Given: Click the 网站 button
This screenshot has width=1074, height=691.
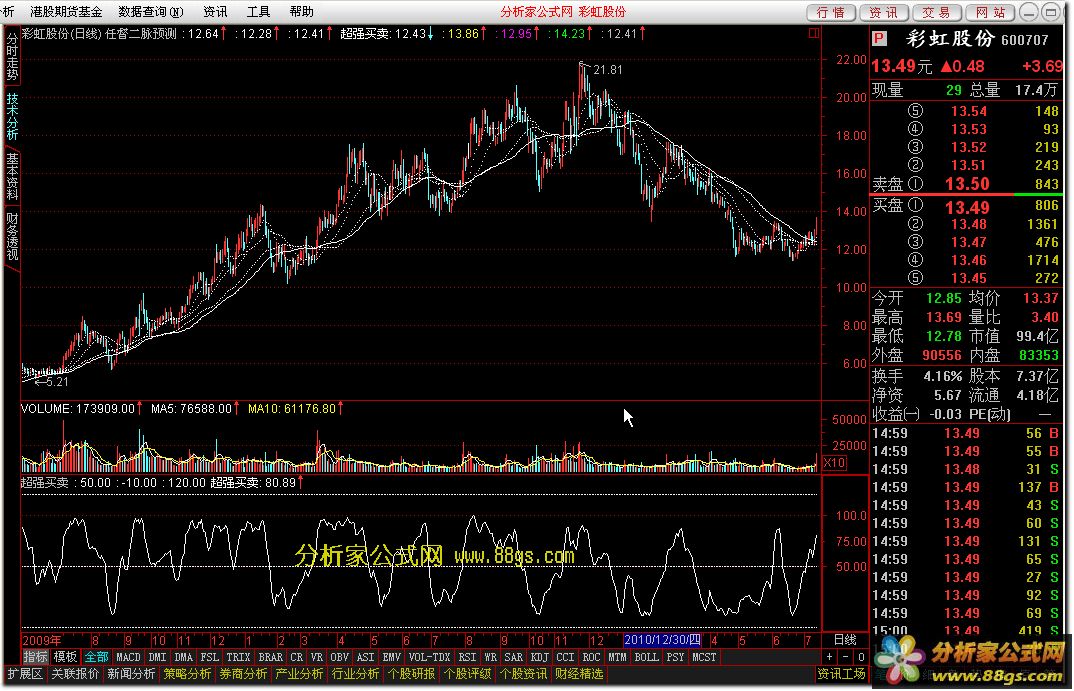Looking at the screenshot, I should (x=990, y=12).
